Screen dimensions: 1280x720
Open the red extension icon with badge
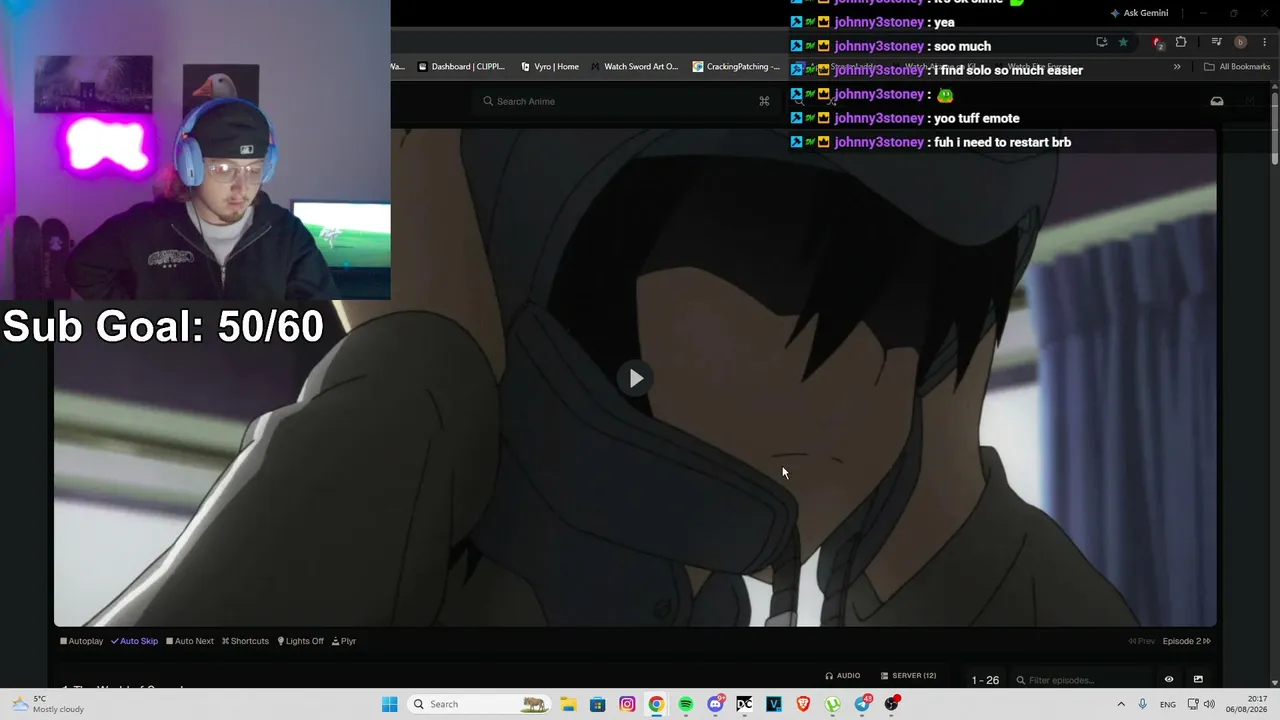(x=1158, y=42)
